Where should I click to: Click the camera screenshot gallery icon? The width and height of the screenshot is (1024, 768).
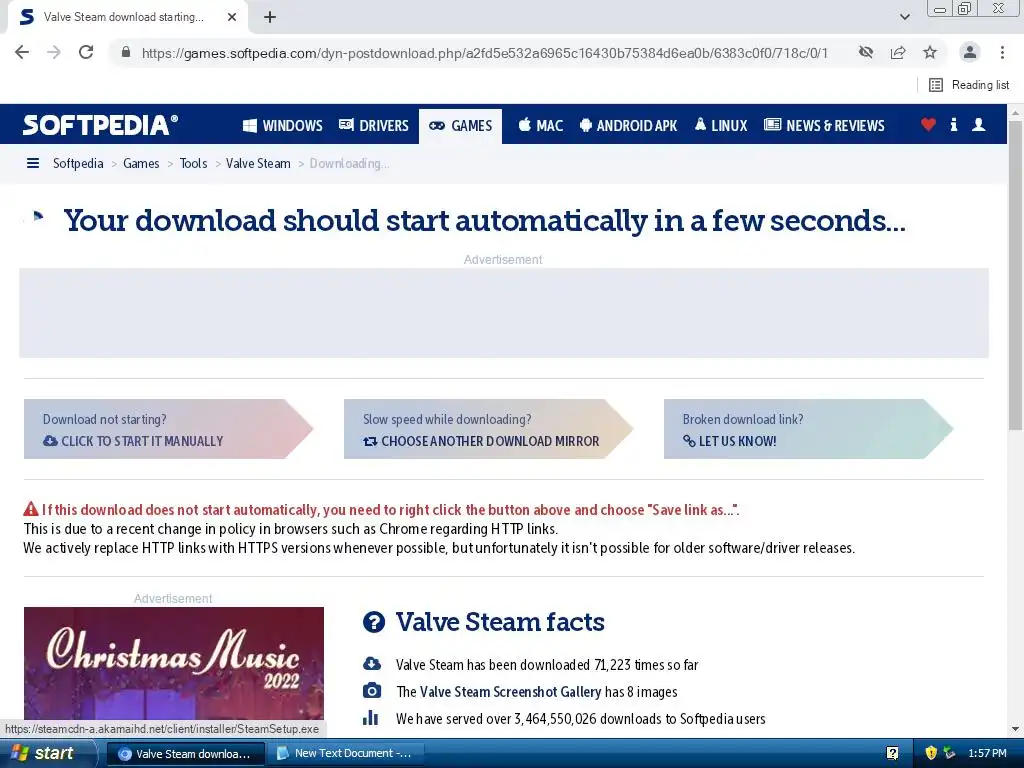pos(372,691)
